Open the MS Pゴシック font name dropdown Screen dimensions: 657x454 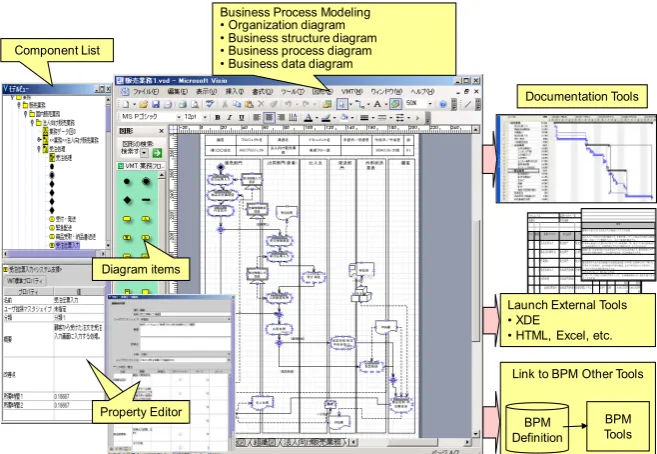pos(179,117)
